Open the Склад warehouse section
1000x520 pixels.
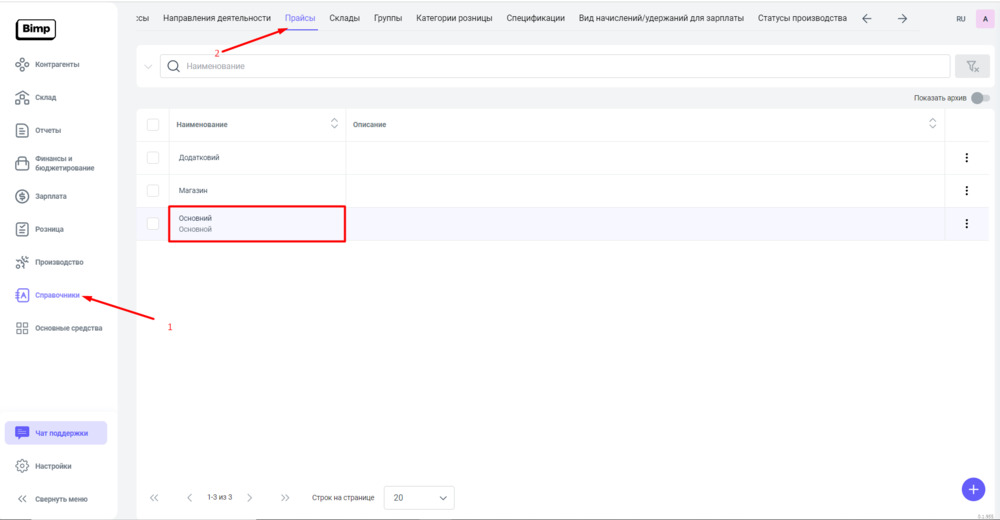(46, 98)
